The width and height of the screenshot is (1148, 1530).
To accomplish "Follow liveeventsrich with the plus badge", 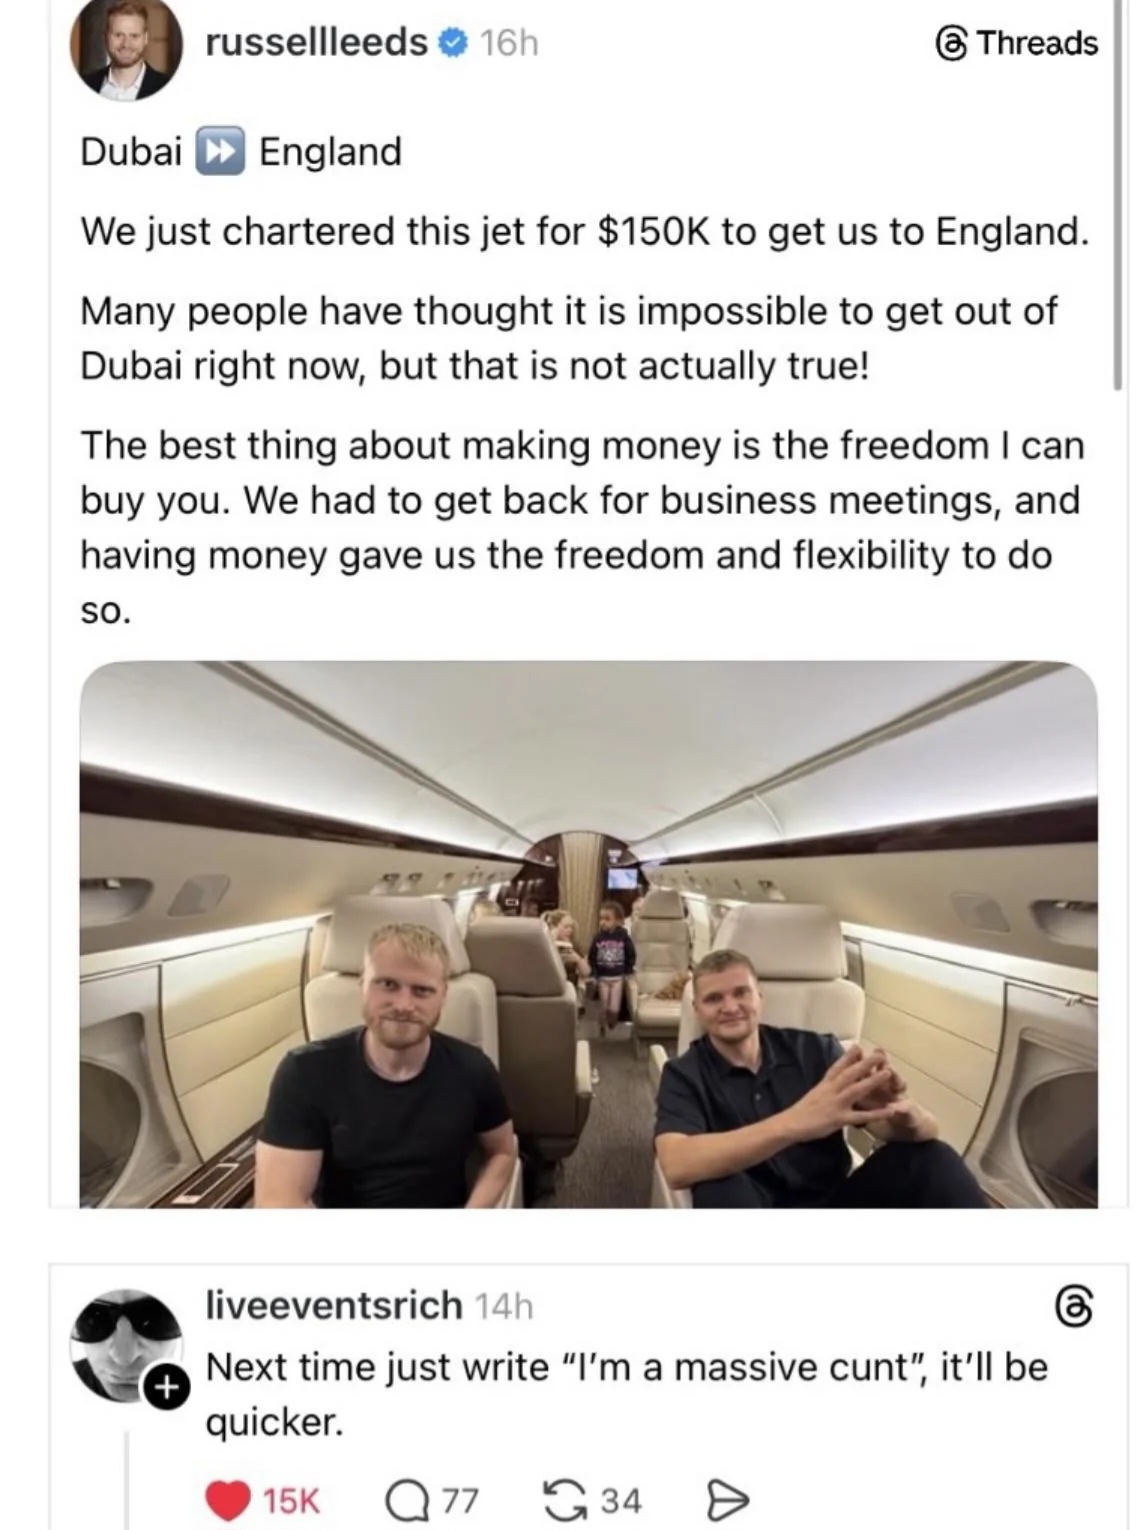I will point(167,1387).
